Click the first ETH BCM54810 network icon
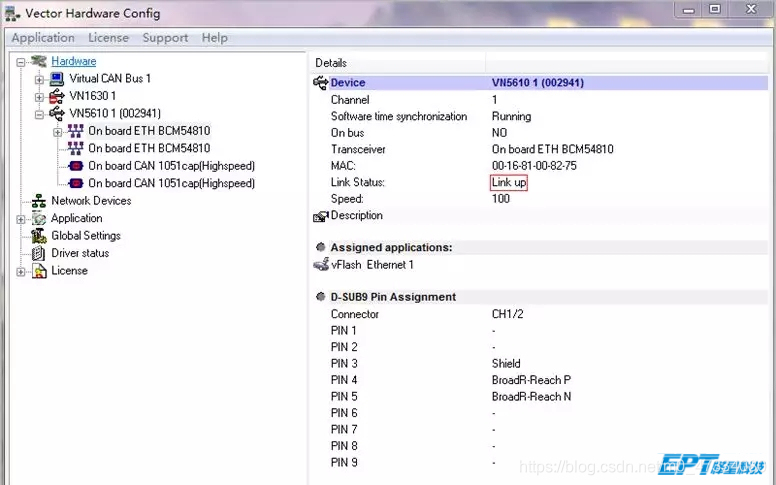This screenshot has width=776, height=485. pos(75,131)
